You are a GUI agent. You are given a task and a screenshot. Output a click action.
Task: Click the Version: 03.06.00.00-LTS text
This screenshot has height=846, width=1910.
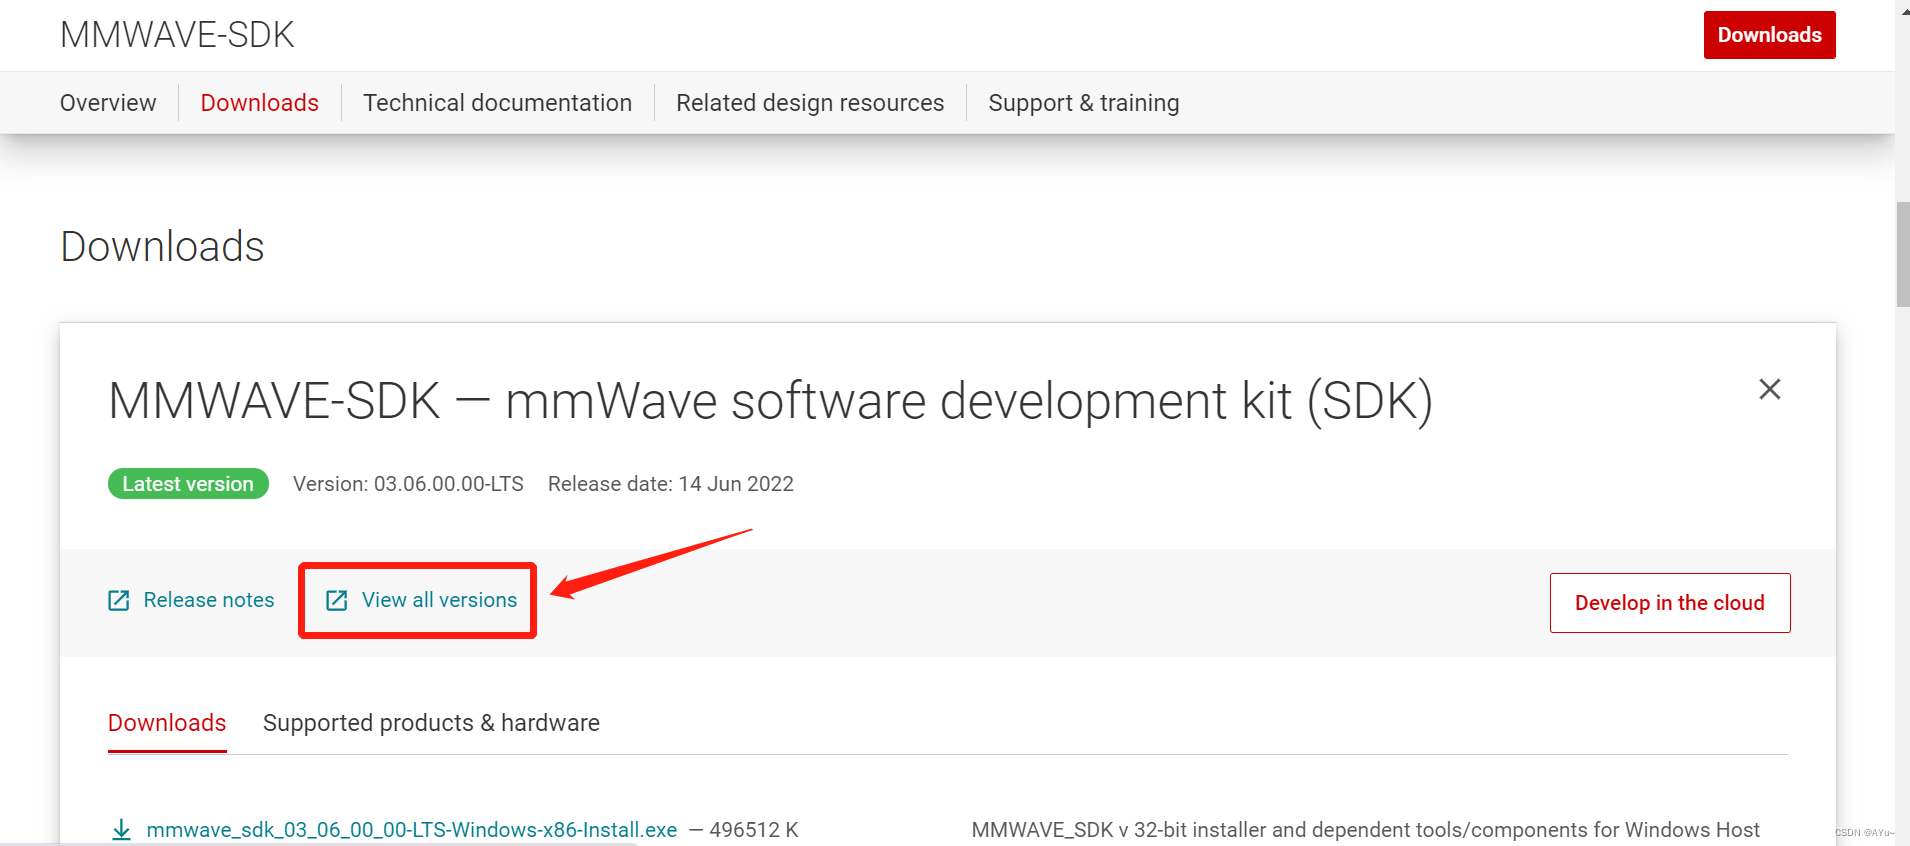408,484
